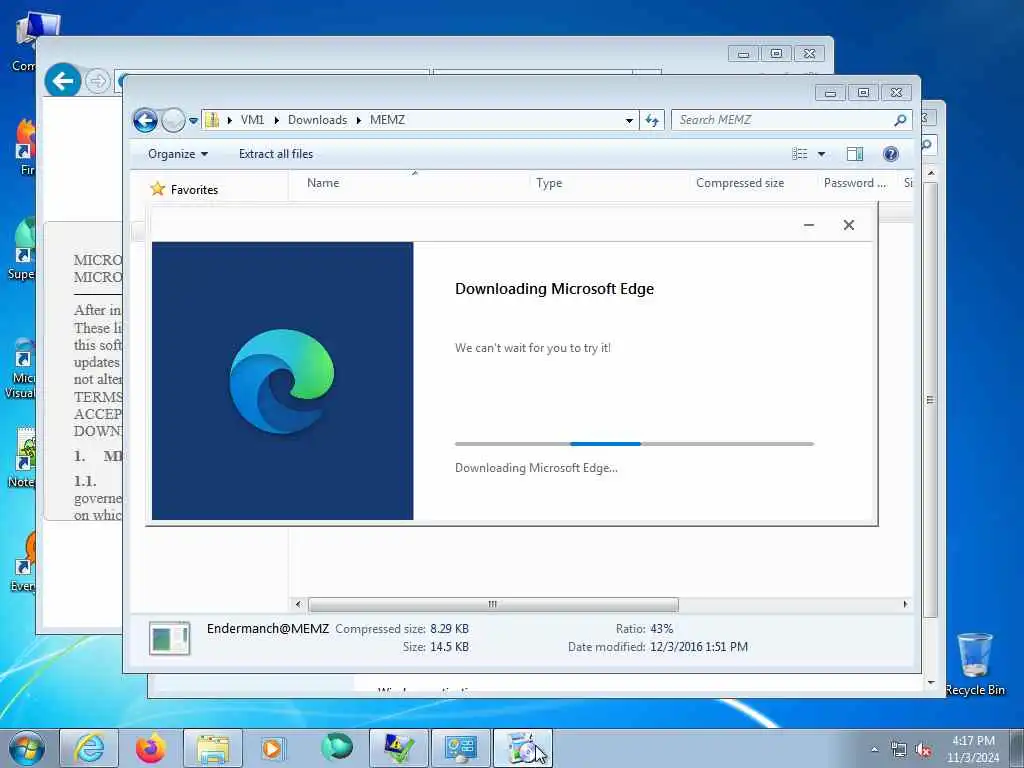The height and width of the screenshot is (768, 1024).
Task: Click back arrow in the rear window
Action: click(x=63, y=81)
